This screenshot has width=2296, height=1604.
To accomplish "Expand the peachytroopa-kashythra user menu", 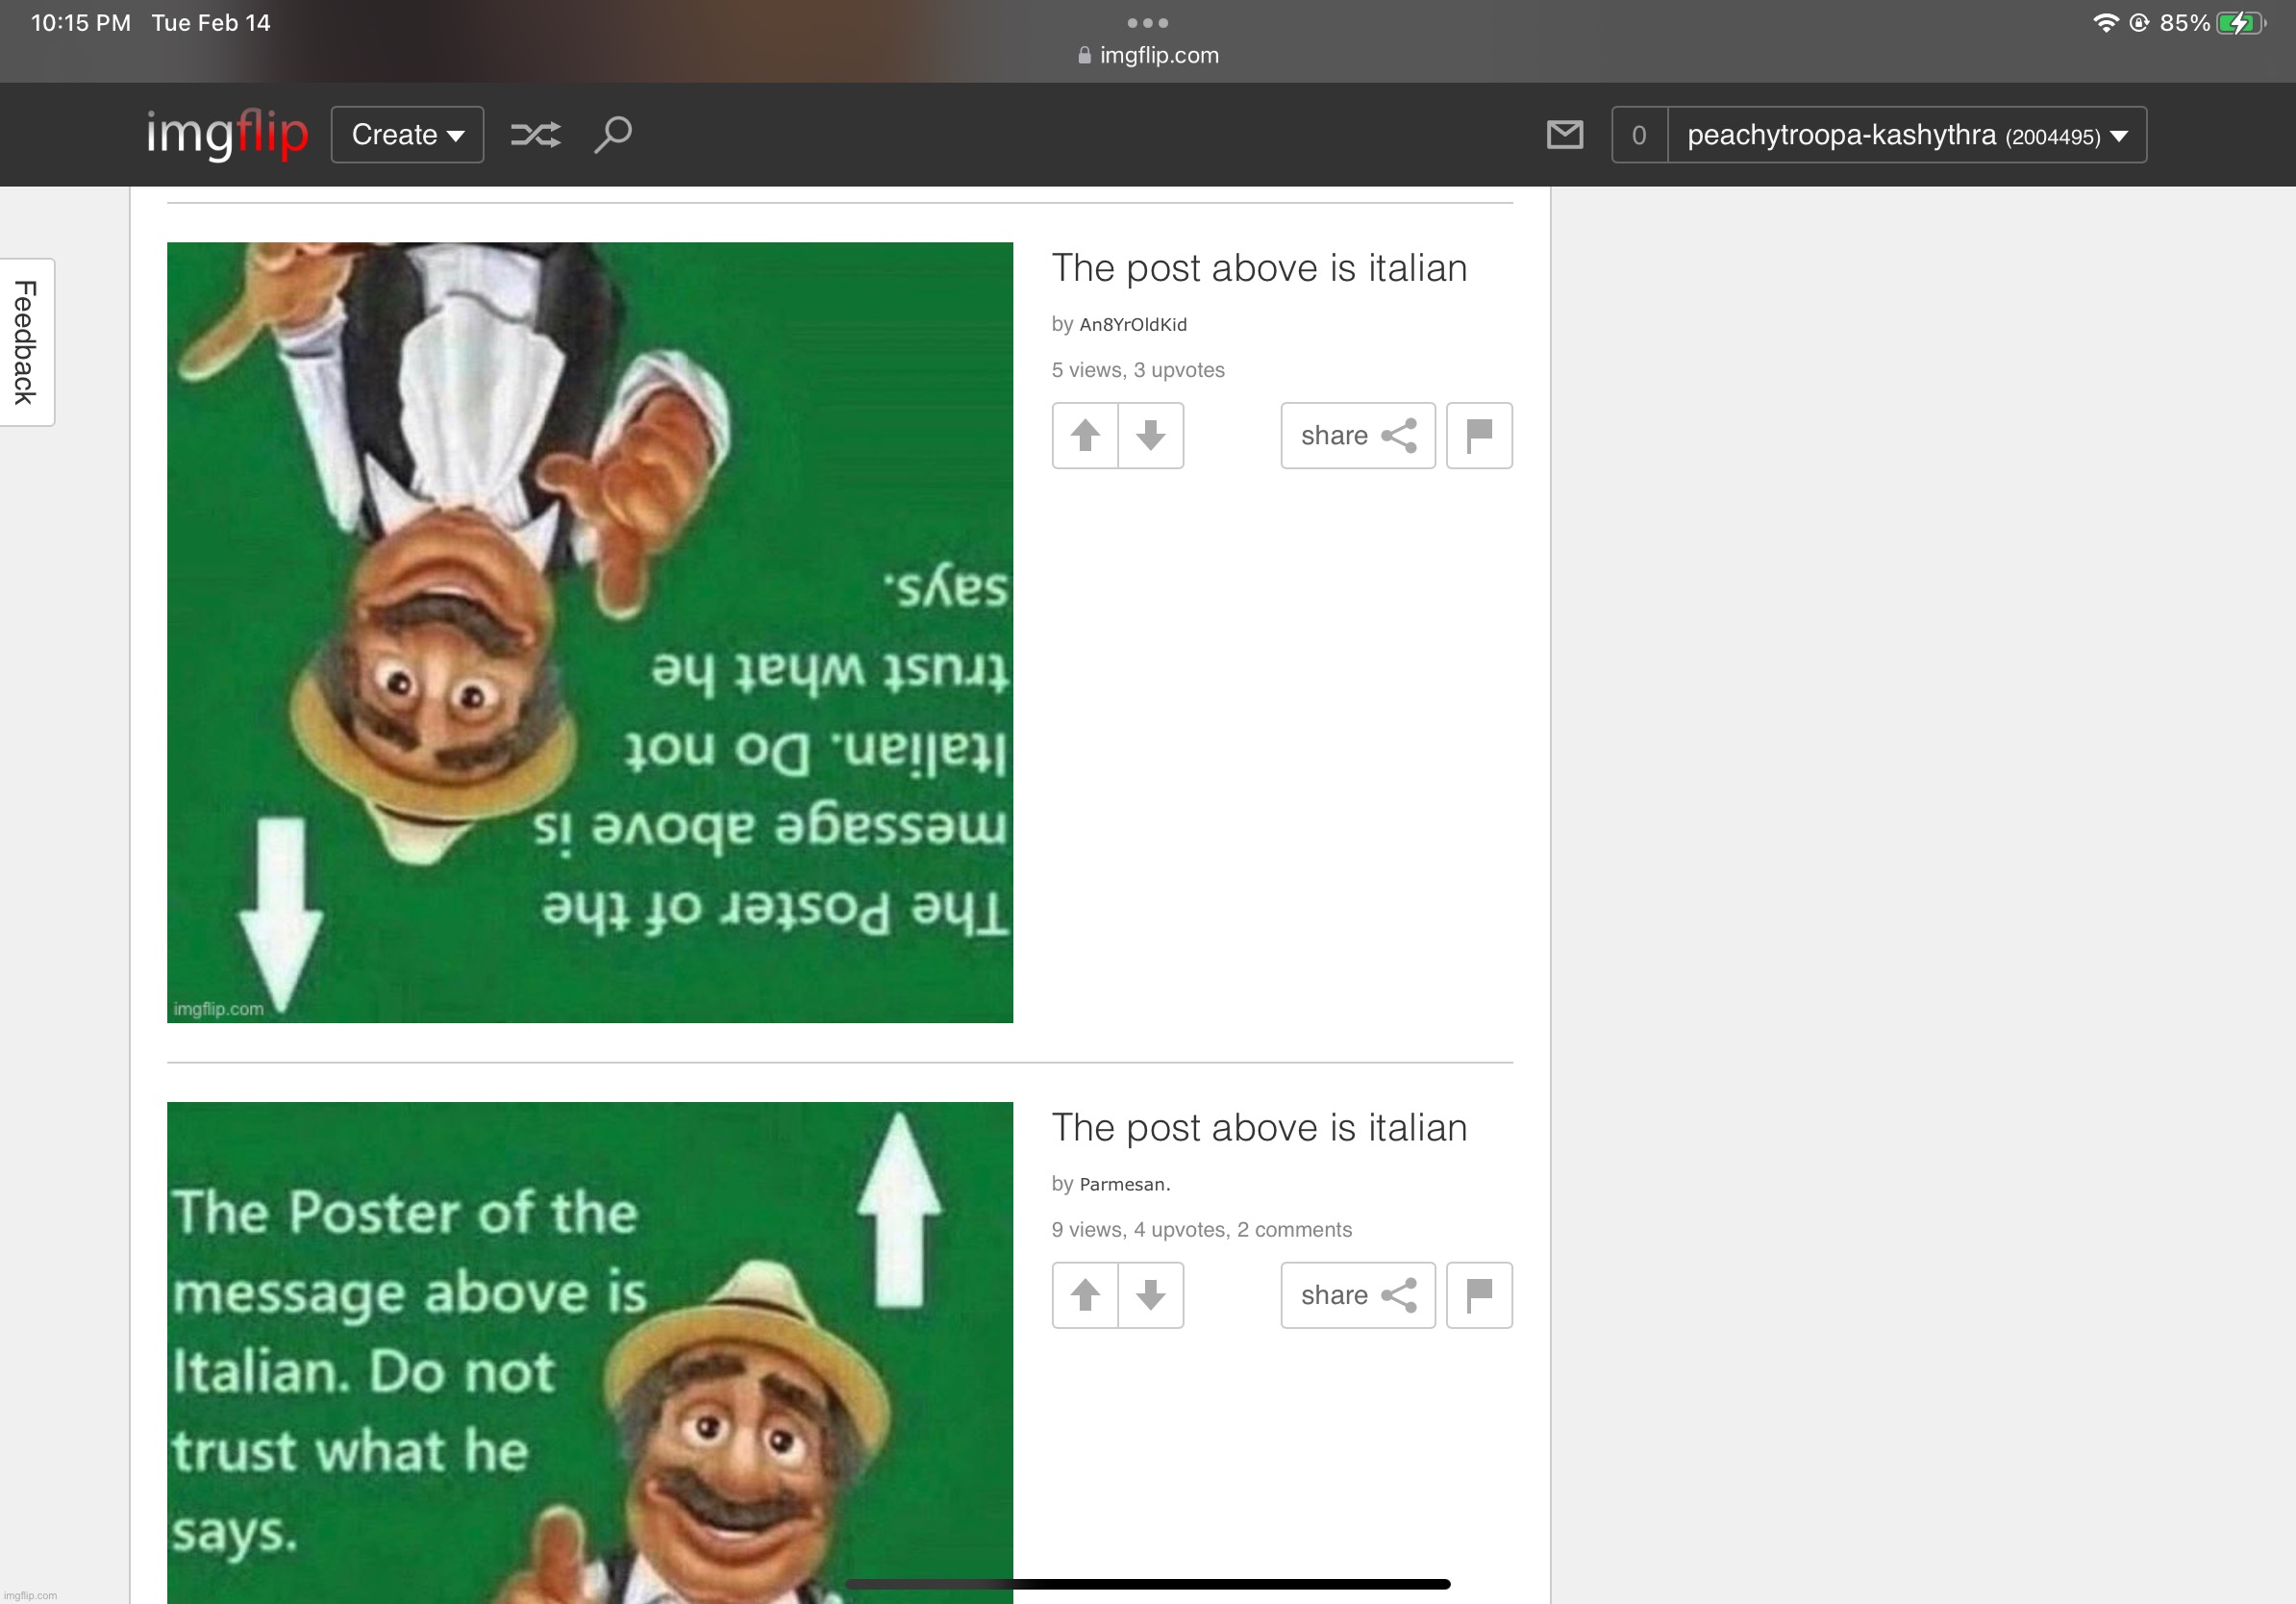I will point(1907,134).
